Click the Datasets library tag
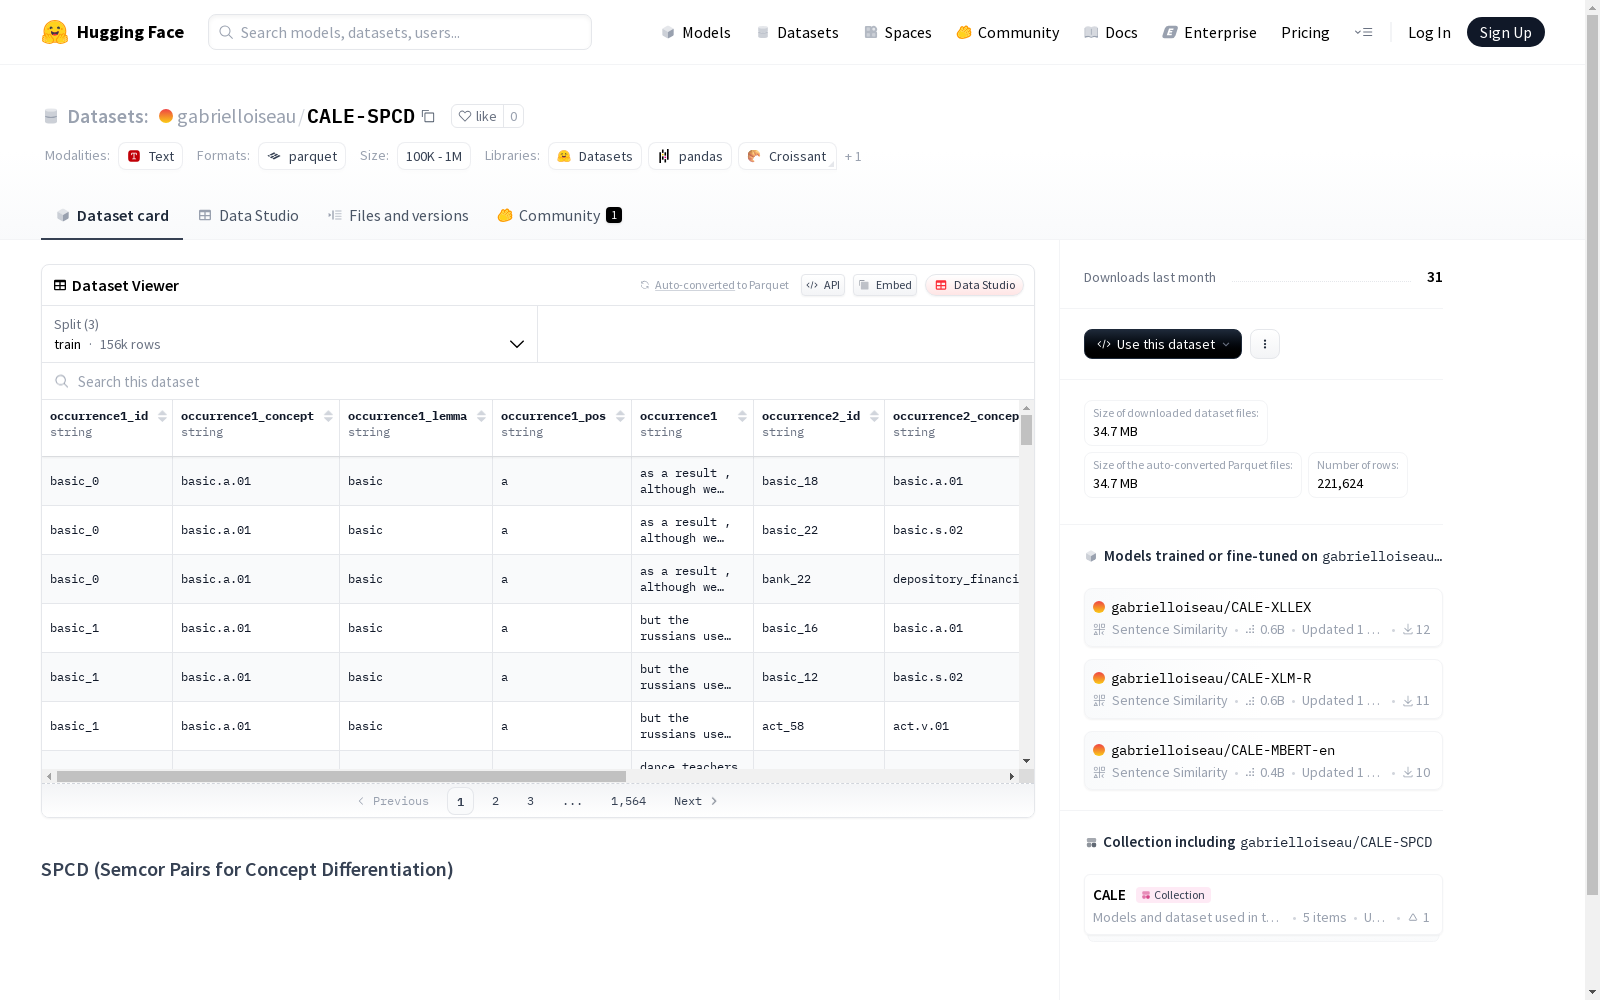1600x1000 pixels. (595, 156)
